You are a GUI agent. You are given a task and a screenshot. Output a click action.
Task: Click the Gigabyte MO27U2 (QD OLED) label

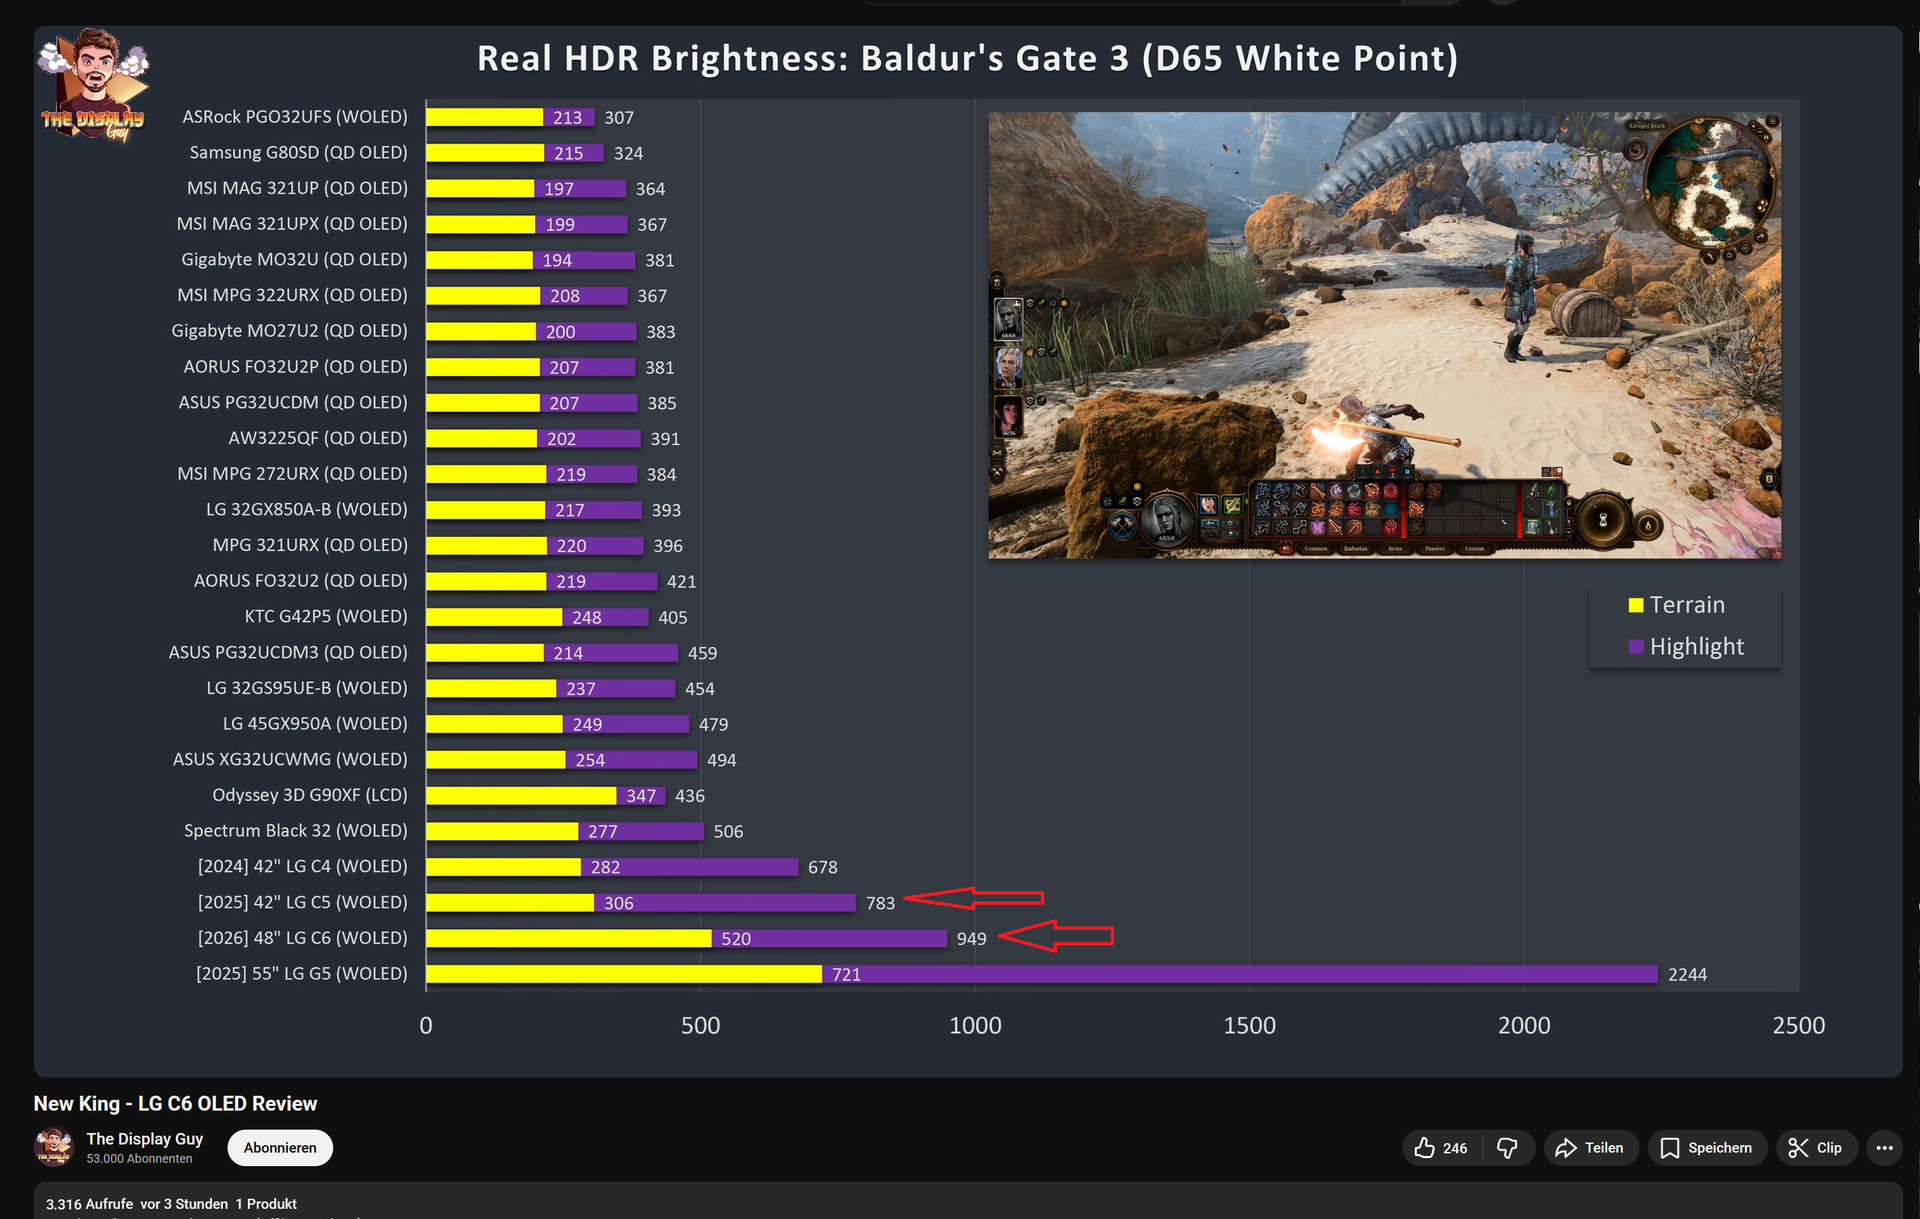[x=289, y=331]
